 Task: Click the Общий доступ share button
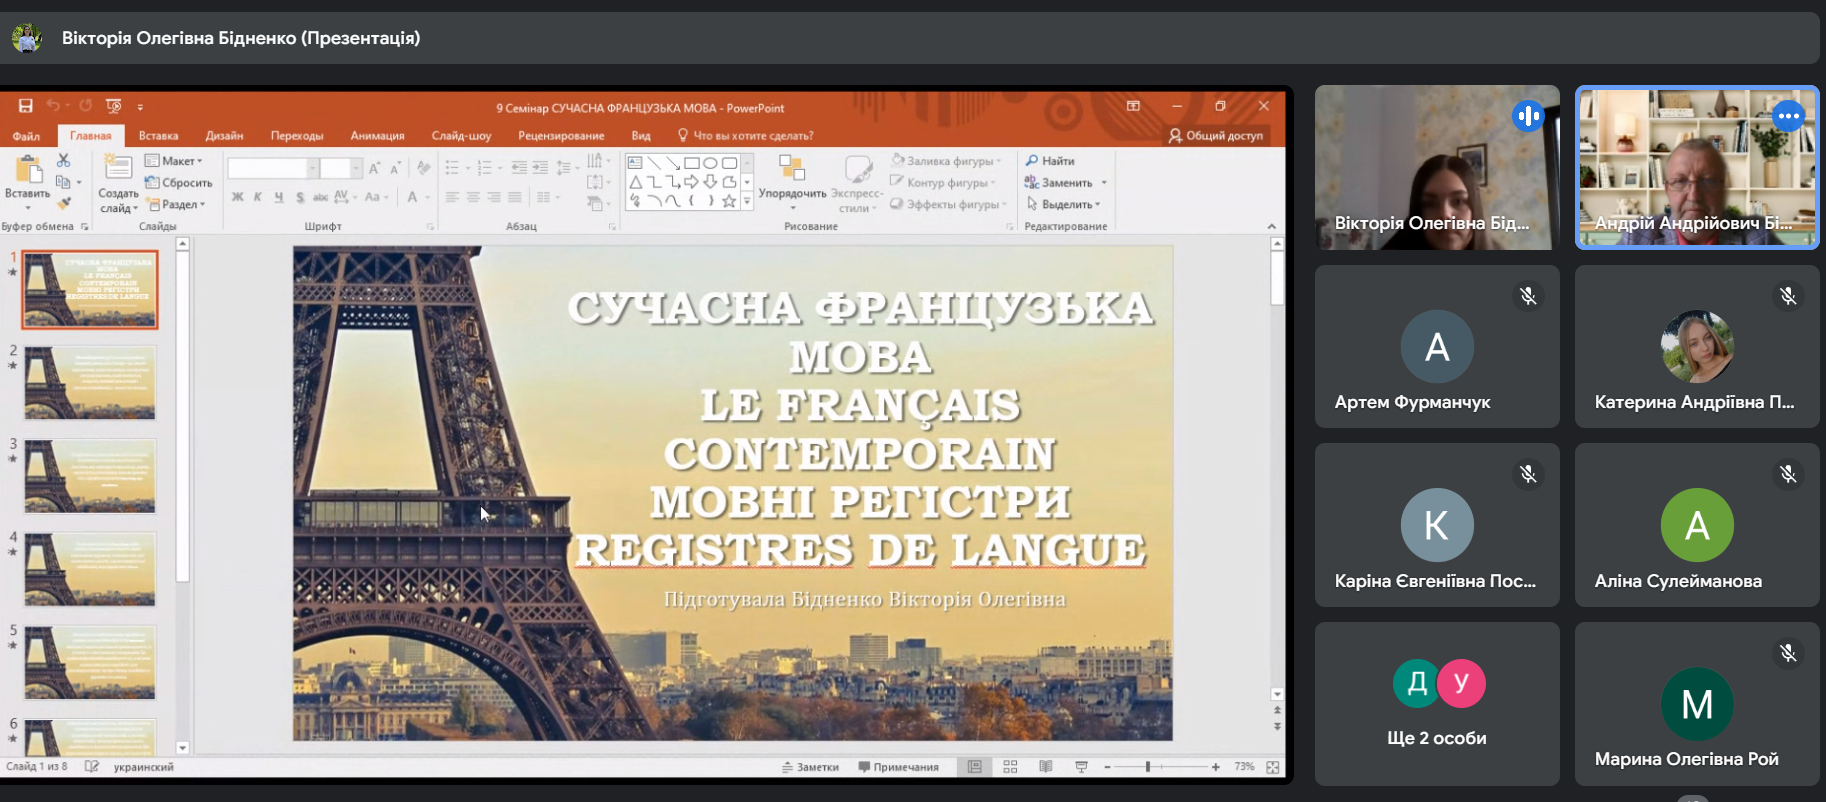1215,136
